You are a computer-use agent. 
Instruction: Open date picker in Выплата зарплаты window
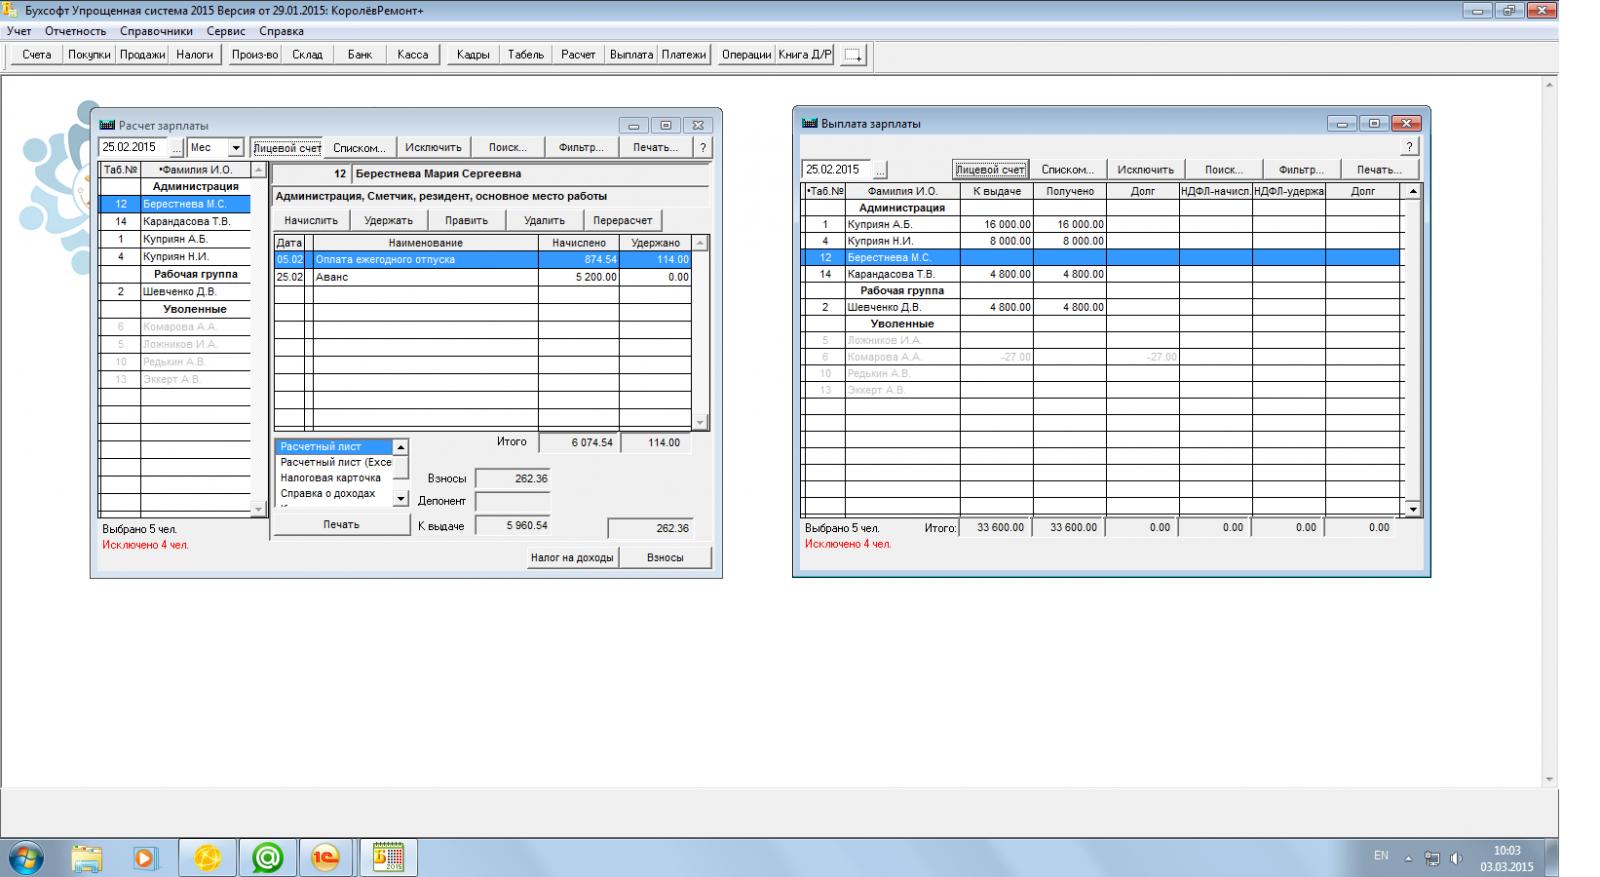[x=880, y=170]
